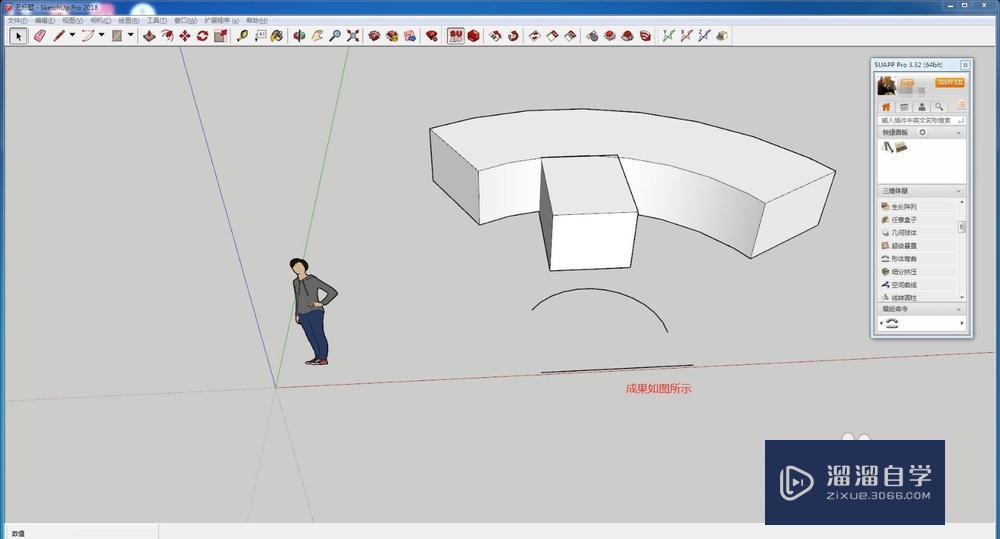
Task: Click the SUAPP toolbar button
Action: (455, 36)
